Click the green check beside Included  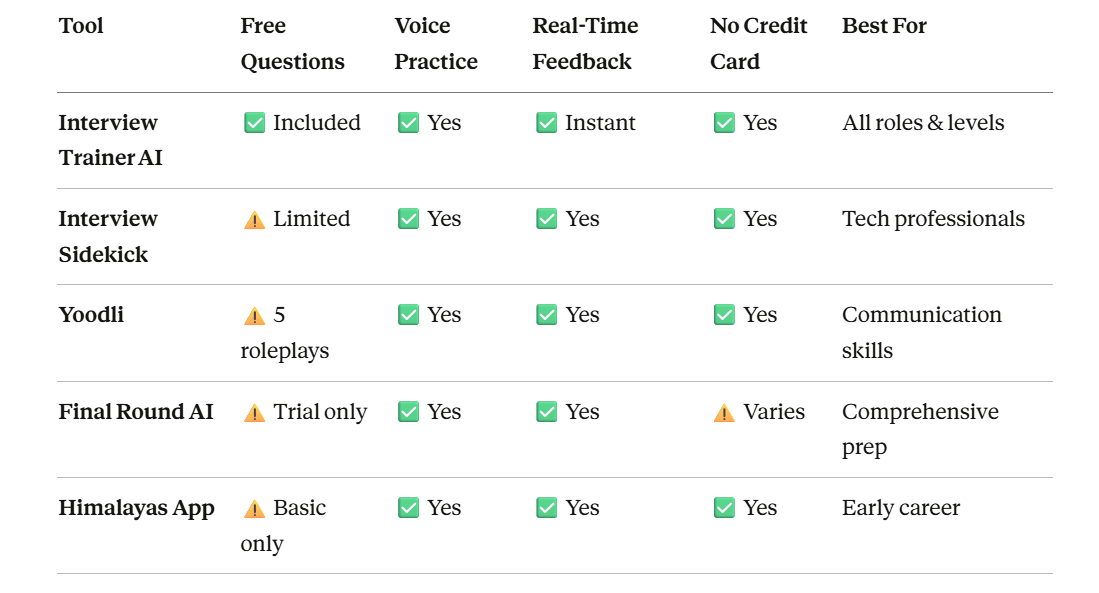(x=255, y=123)
